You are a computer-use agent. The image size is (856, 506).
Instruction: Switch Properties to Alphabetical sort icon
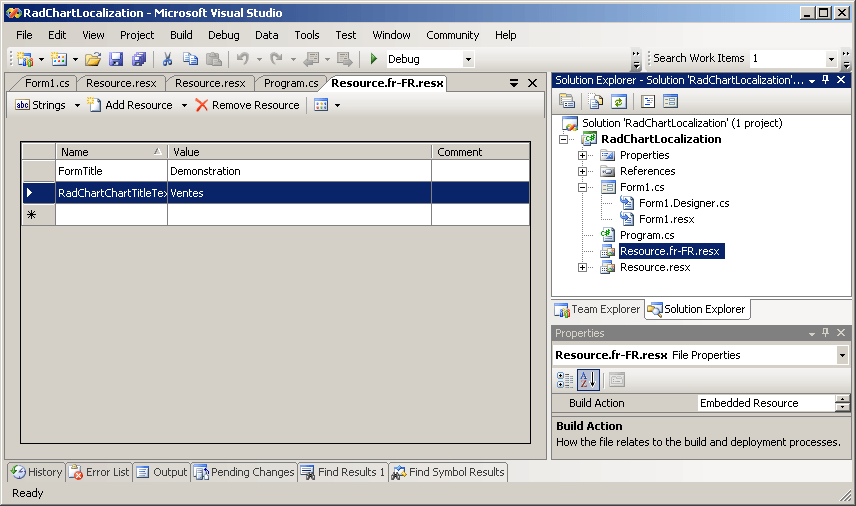coord(588,380)
